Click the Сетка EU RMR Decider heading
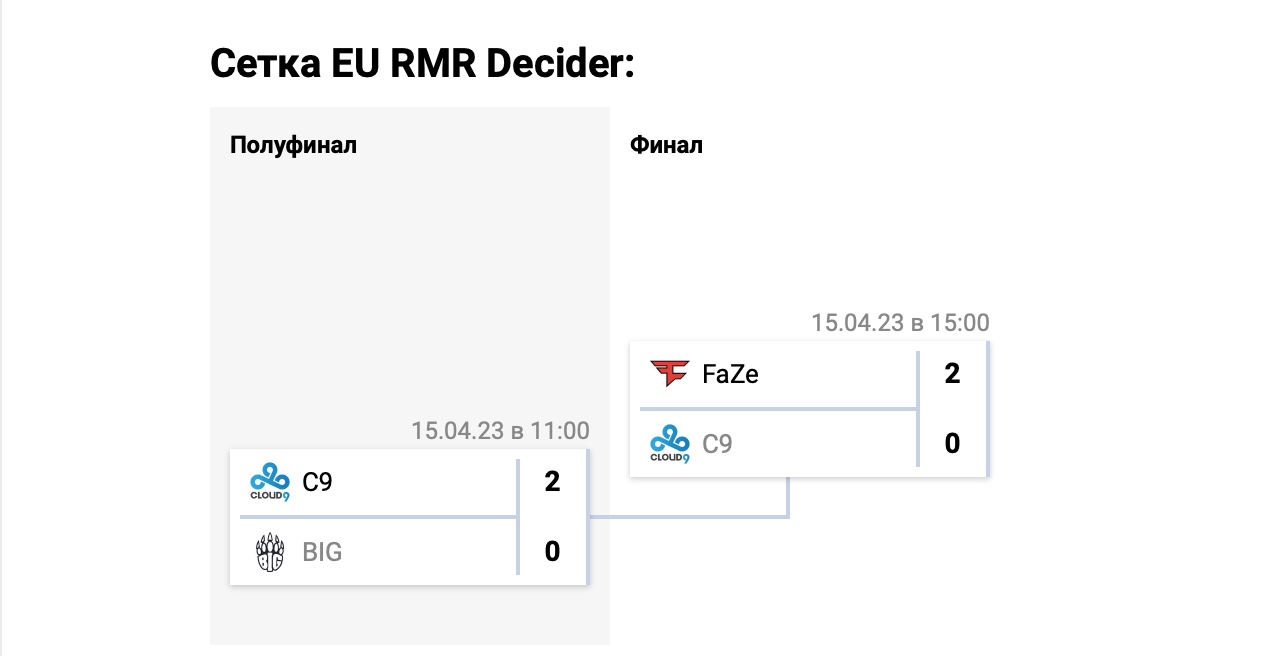This screenshot has height=656, width=1279. tap(423, 65)
